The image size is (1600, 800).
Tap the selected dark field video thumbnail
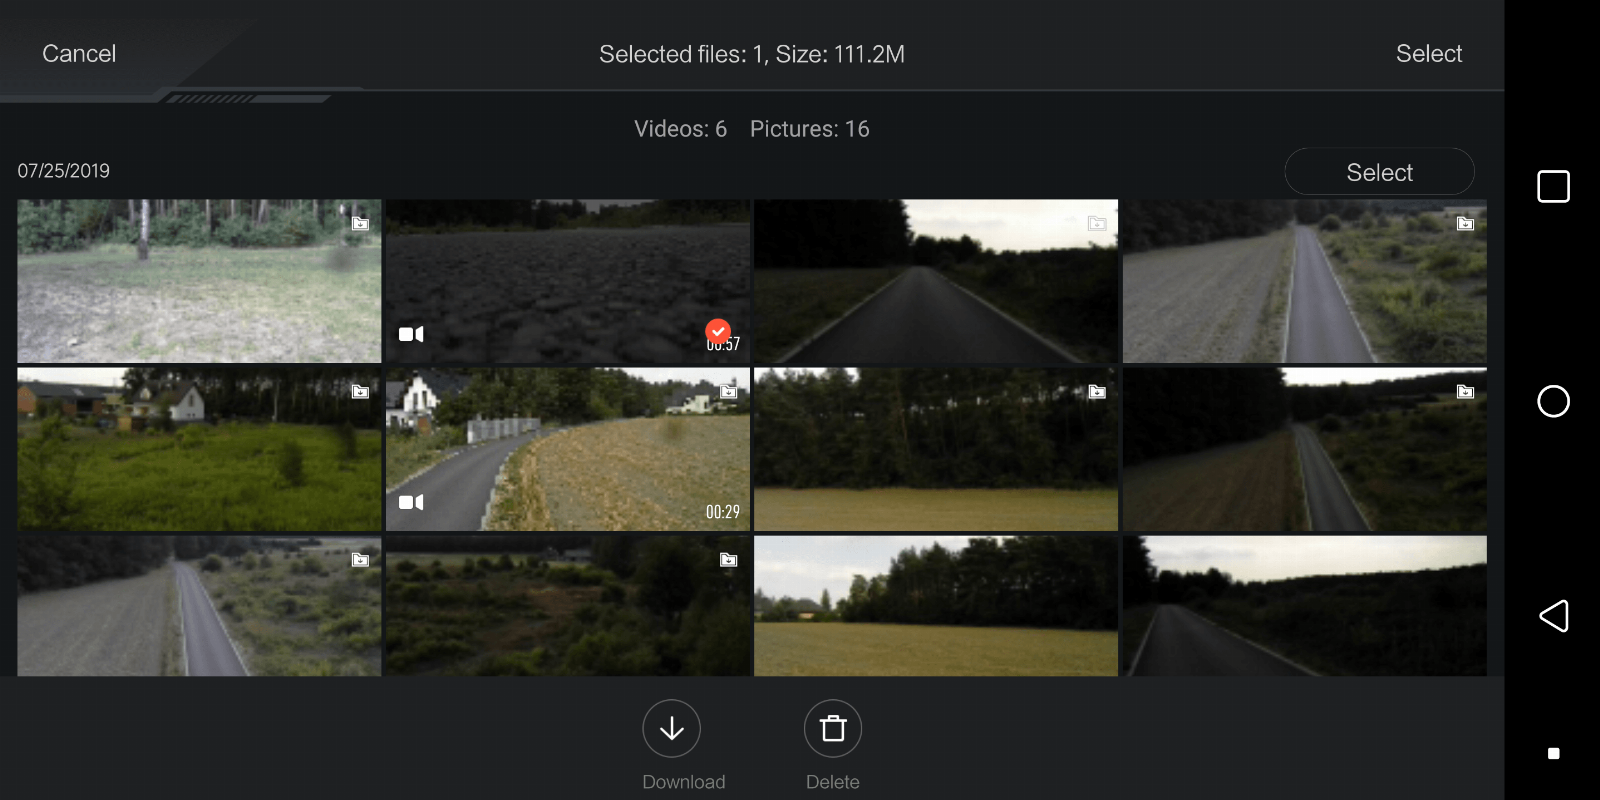[x=568, y=281]
